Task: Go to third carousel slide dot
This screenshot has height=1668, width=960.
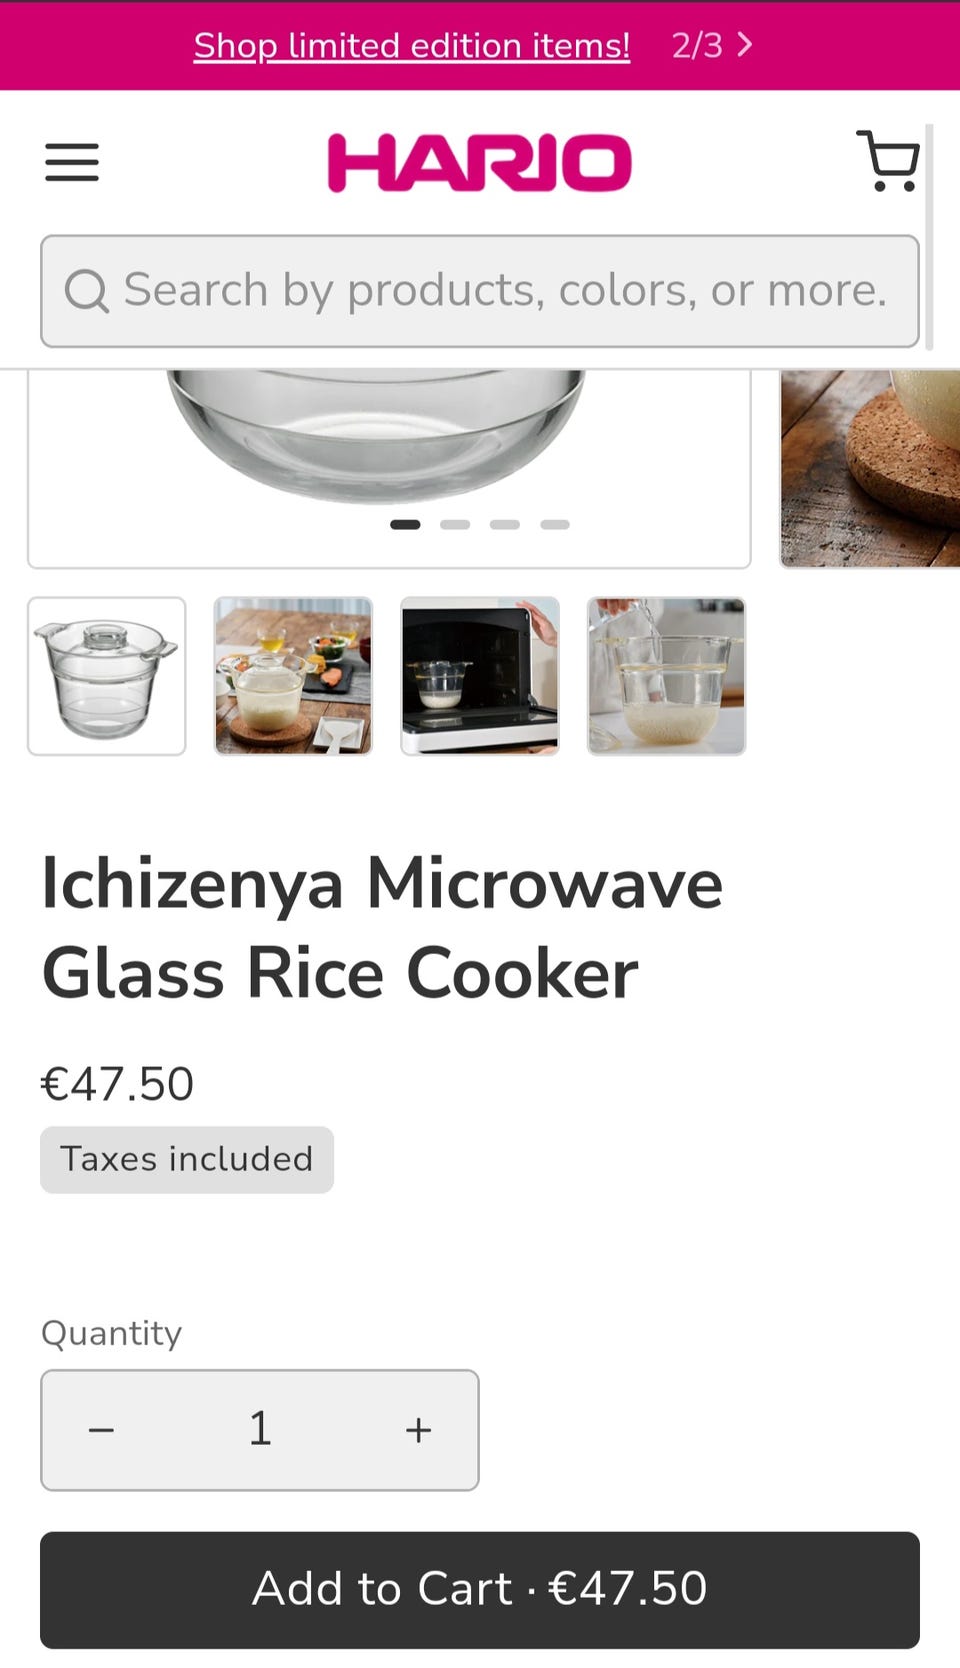Action: pyautogui.click(x=505, y=524)
